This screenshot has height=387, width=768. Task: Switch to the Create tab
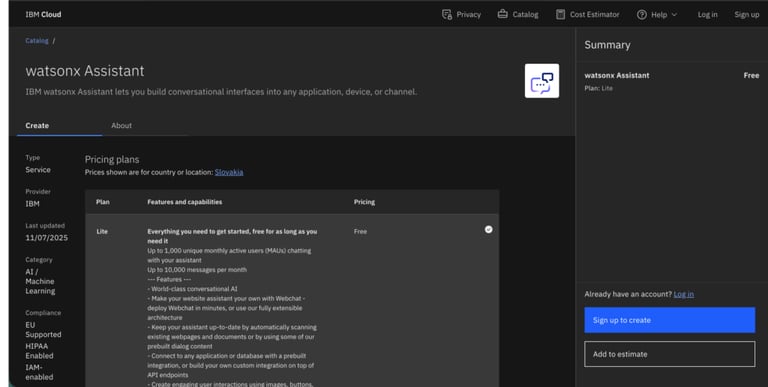click(59, 126)
